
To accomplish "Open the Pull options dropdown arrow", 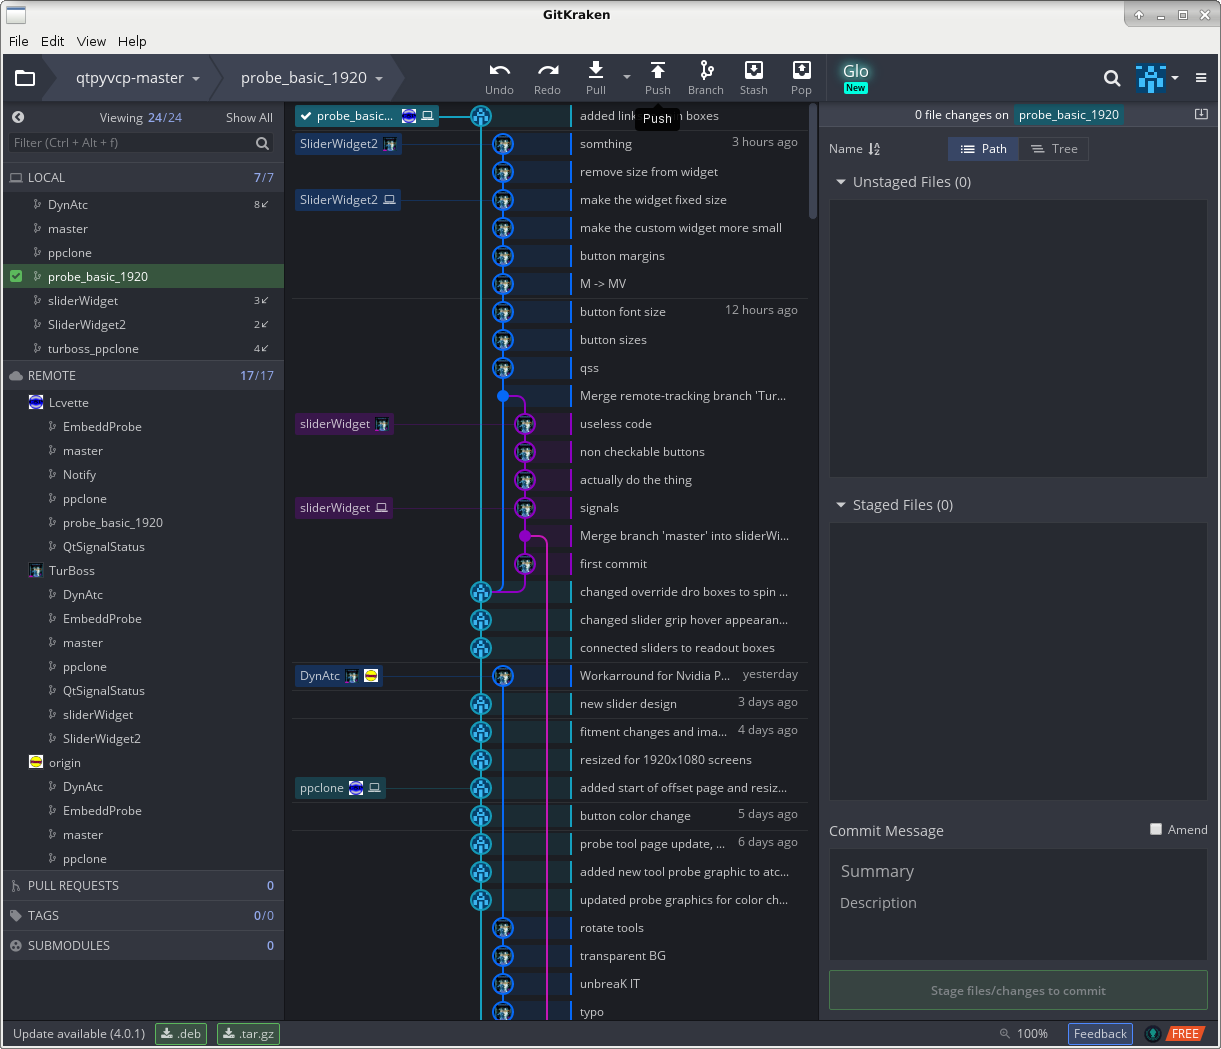I will point(627,77).
